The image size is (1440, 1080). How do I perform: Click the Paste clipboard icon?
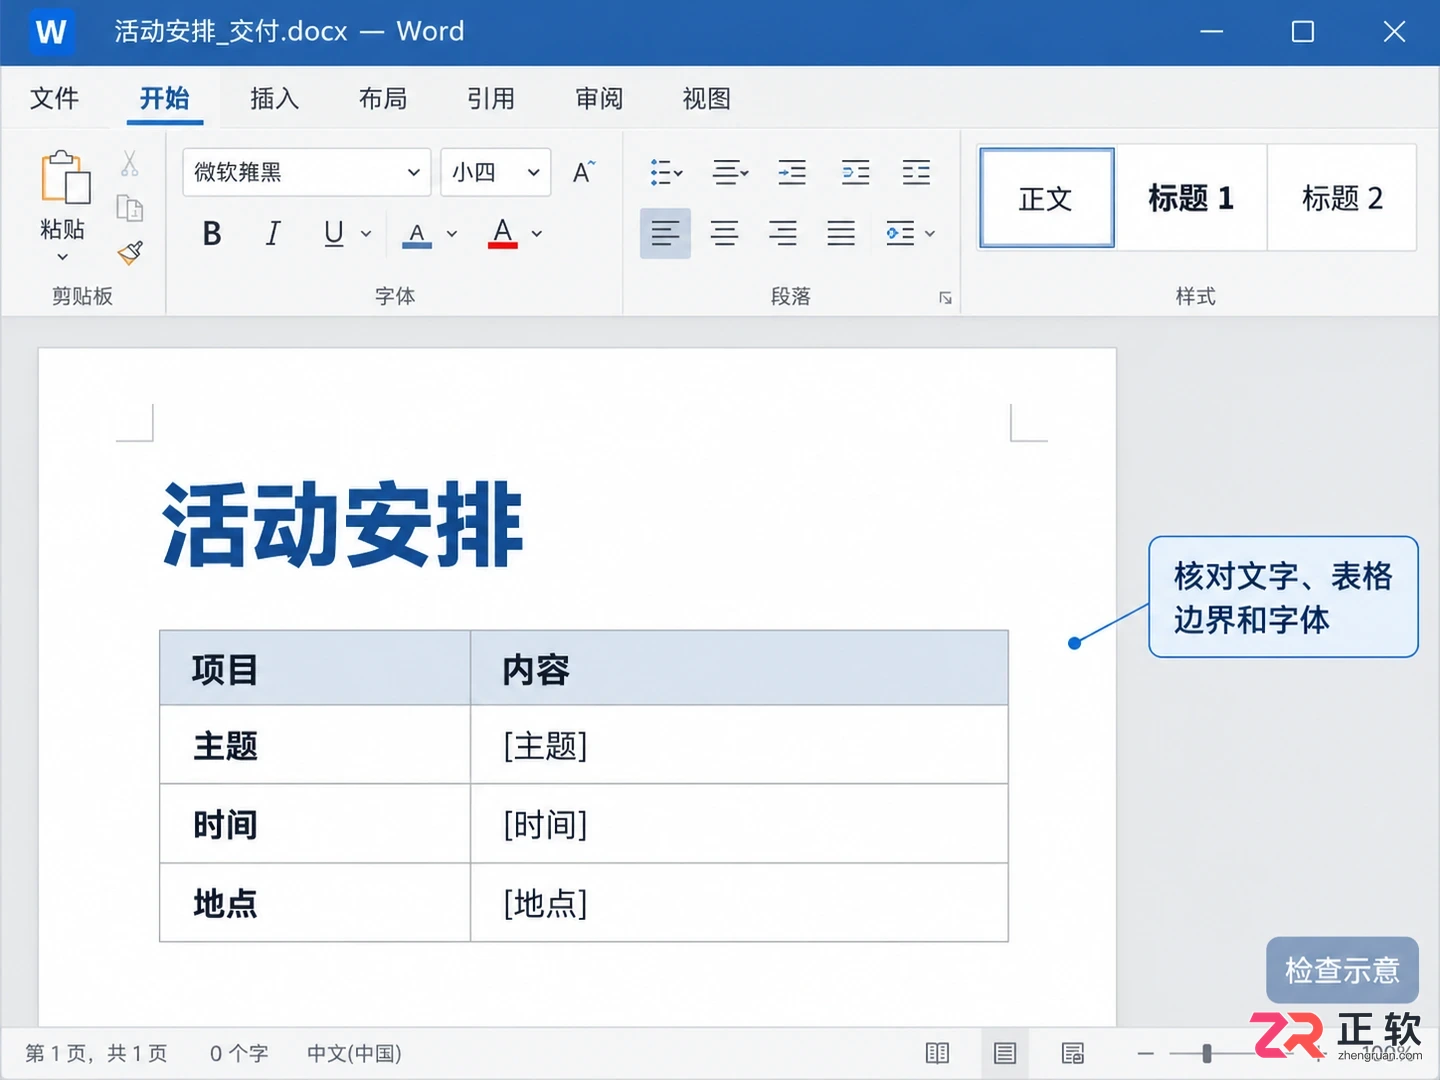[x=65, y=178]
